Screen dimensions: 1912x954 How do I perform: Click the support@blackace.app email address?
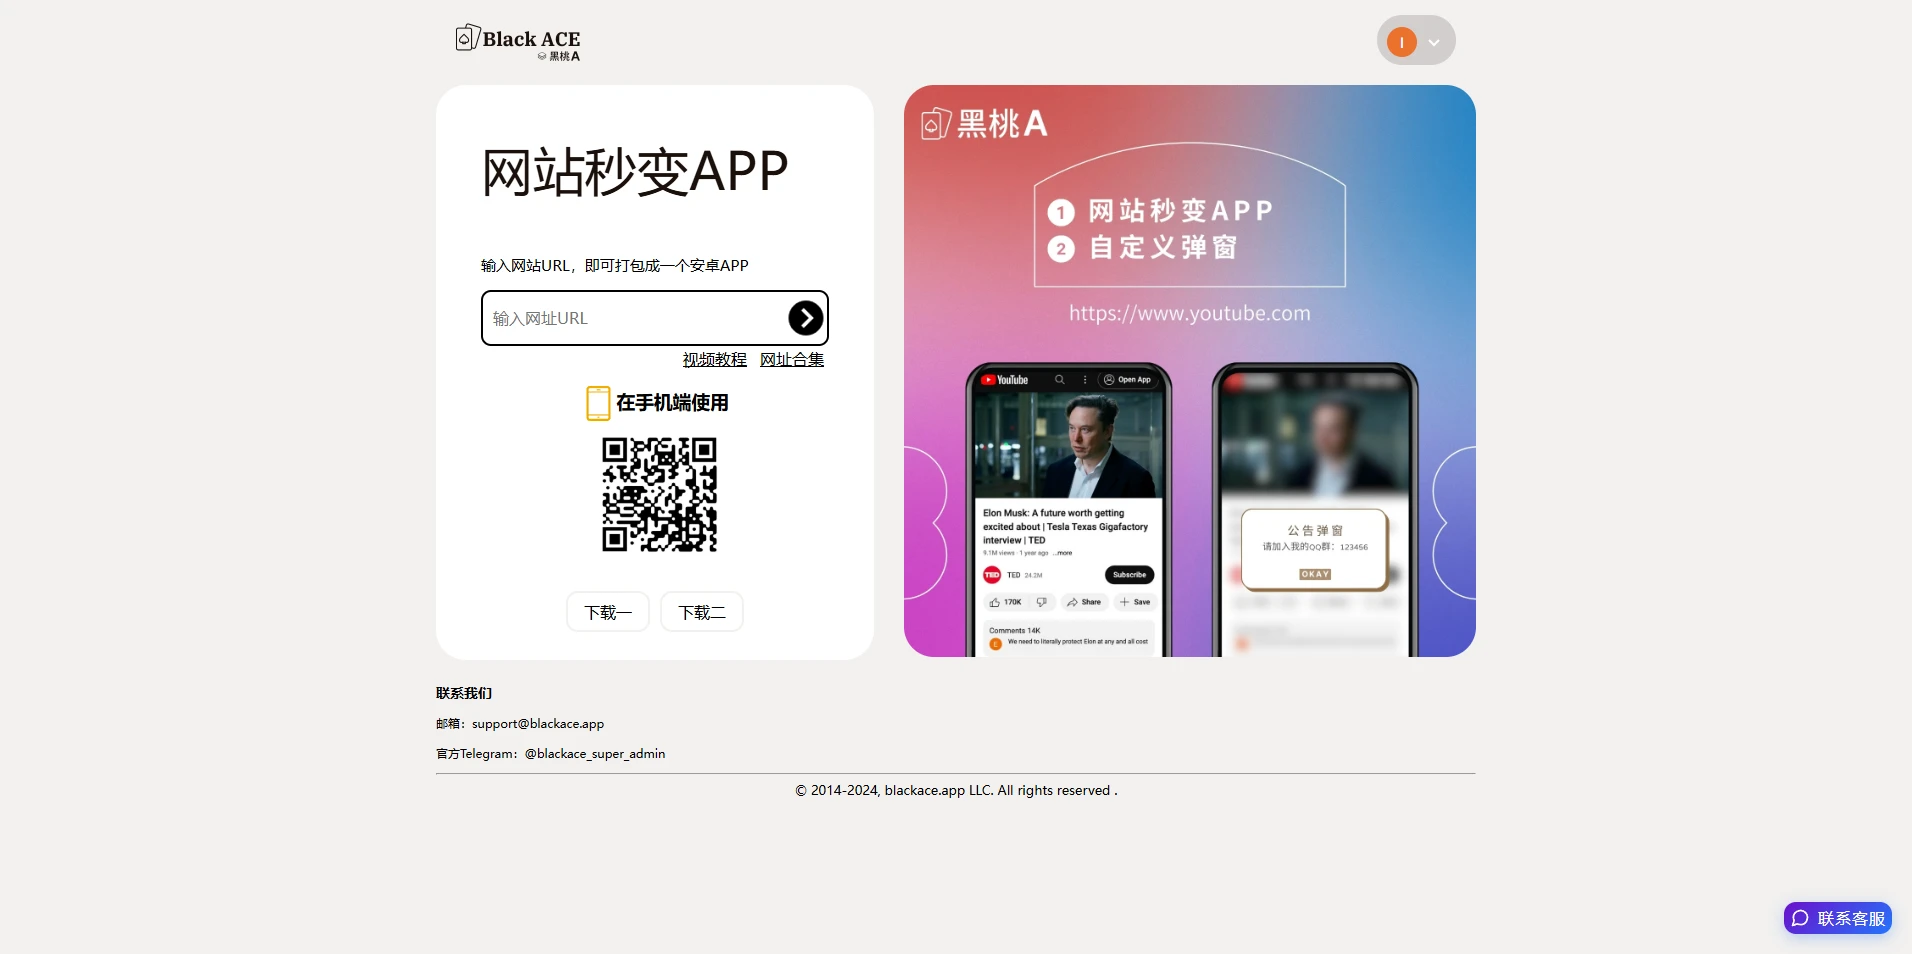(x=537, y=723)
